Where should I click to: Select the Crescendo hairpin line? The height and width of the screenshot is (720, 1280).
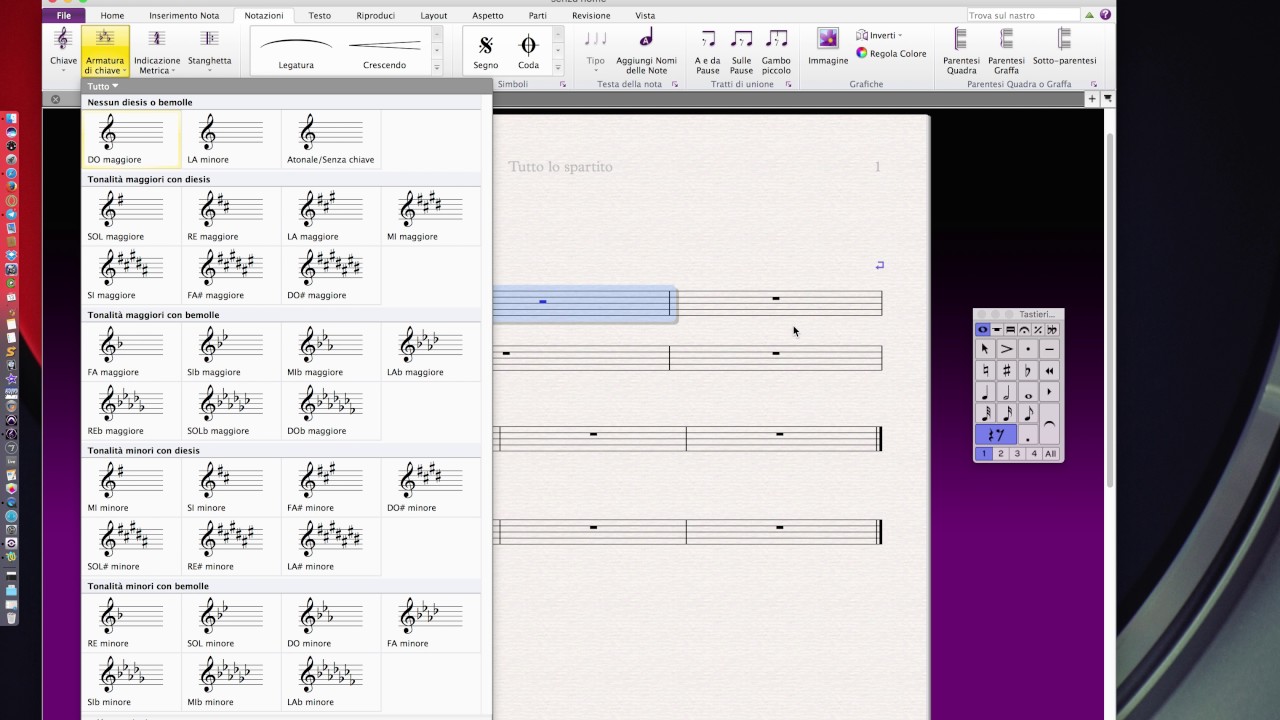tap(384, 50)
